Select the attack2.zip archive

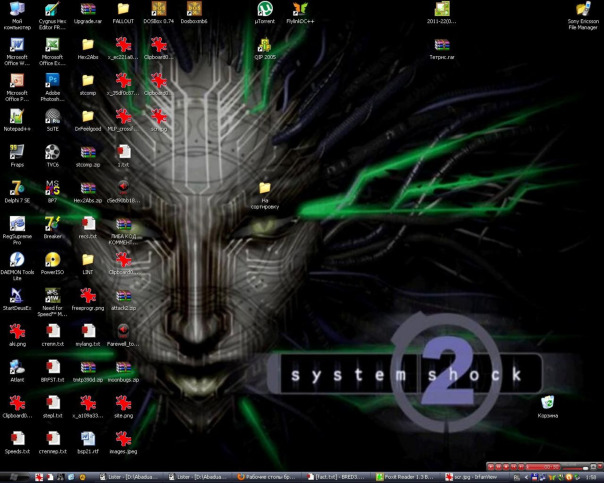click(x=123, y=299)
